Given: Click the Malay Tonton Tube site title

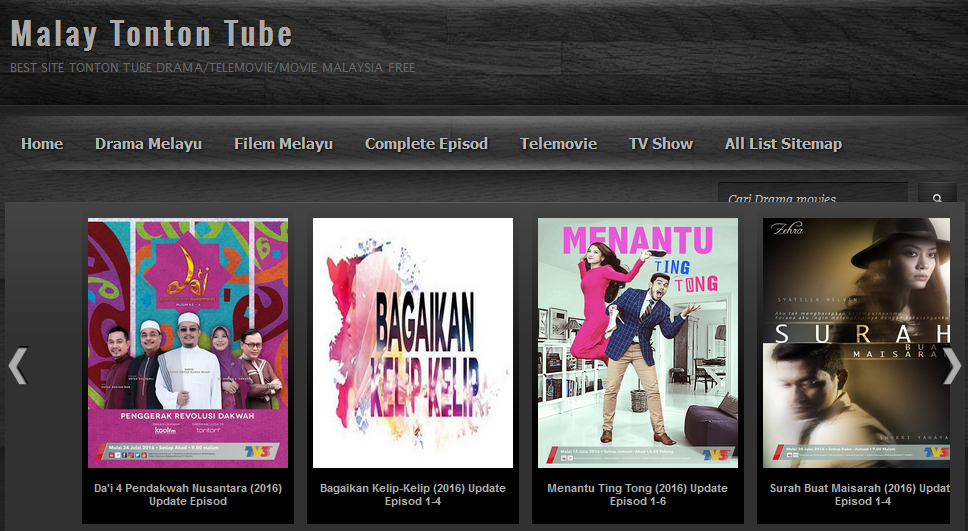Looking at the screenshot, I should click(x=151, y=34).
